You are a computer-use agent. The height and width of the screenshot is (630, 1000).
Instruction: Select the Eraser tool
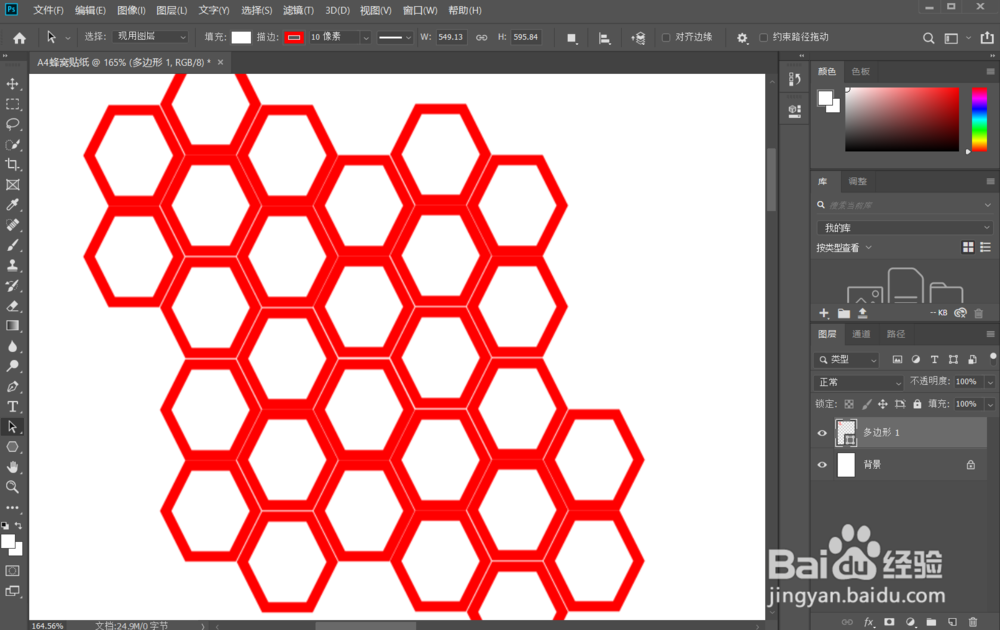point(12,306)
